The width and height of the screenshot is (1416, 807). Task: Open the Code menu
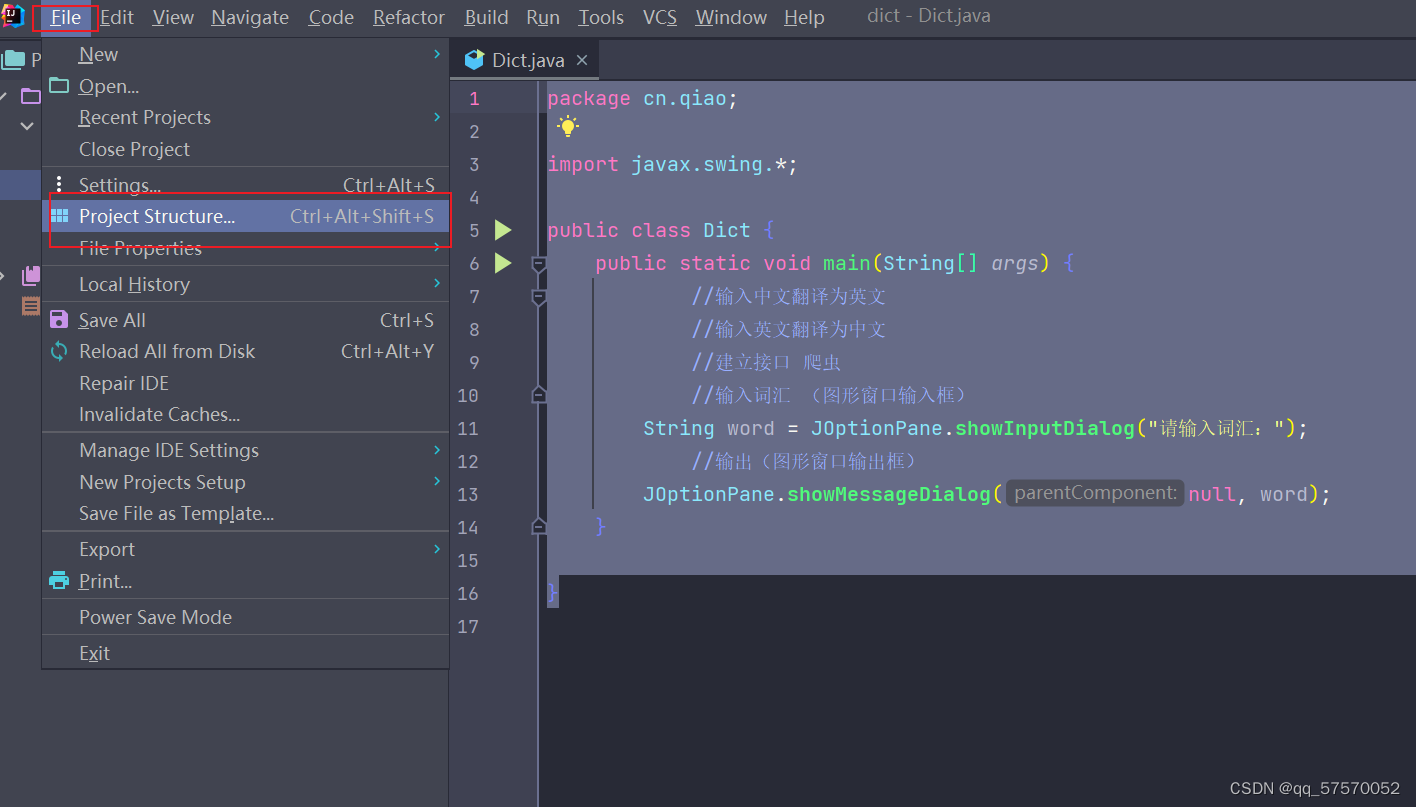click(x=331, y=17)
